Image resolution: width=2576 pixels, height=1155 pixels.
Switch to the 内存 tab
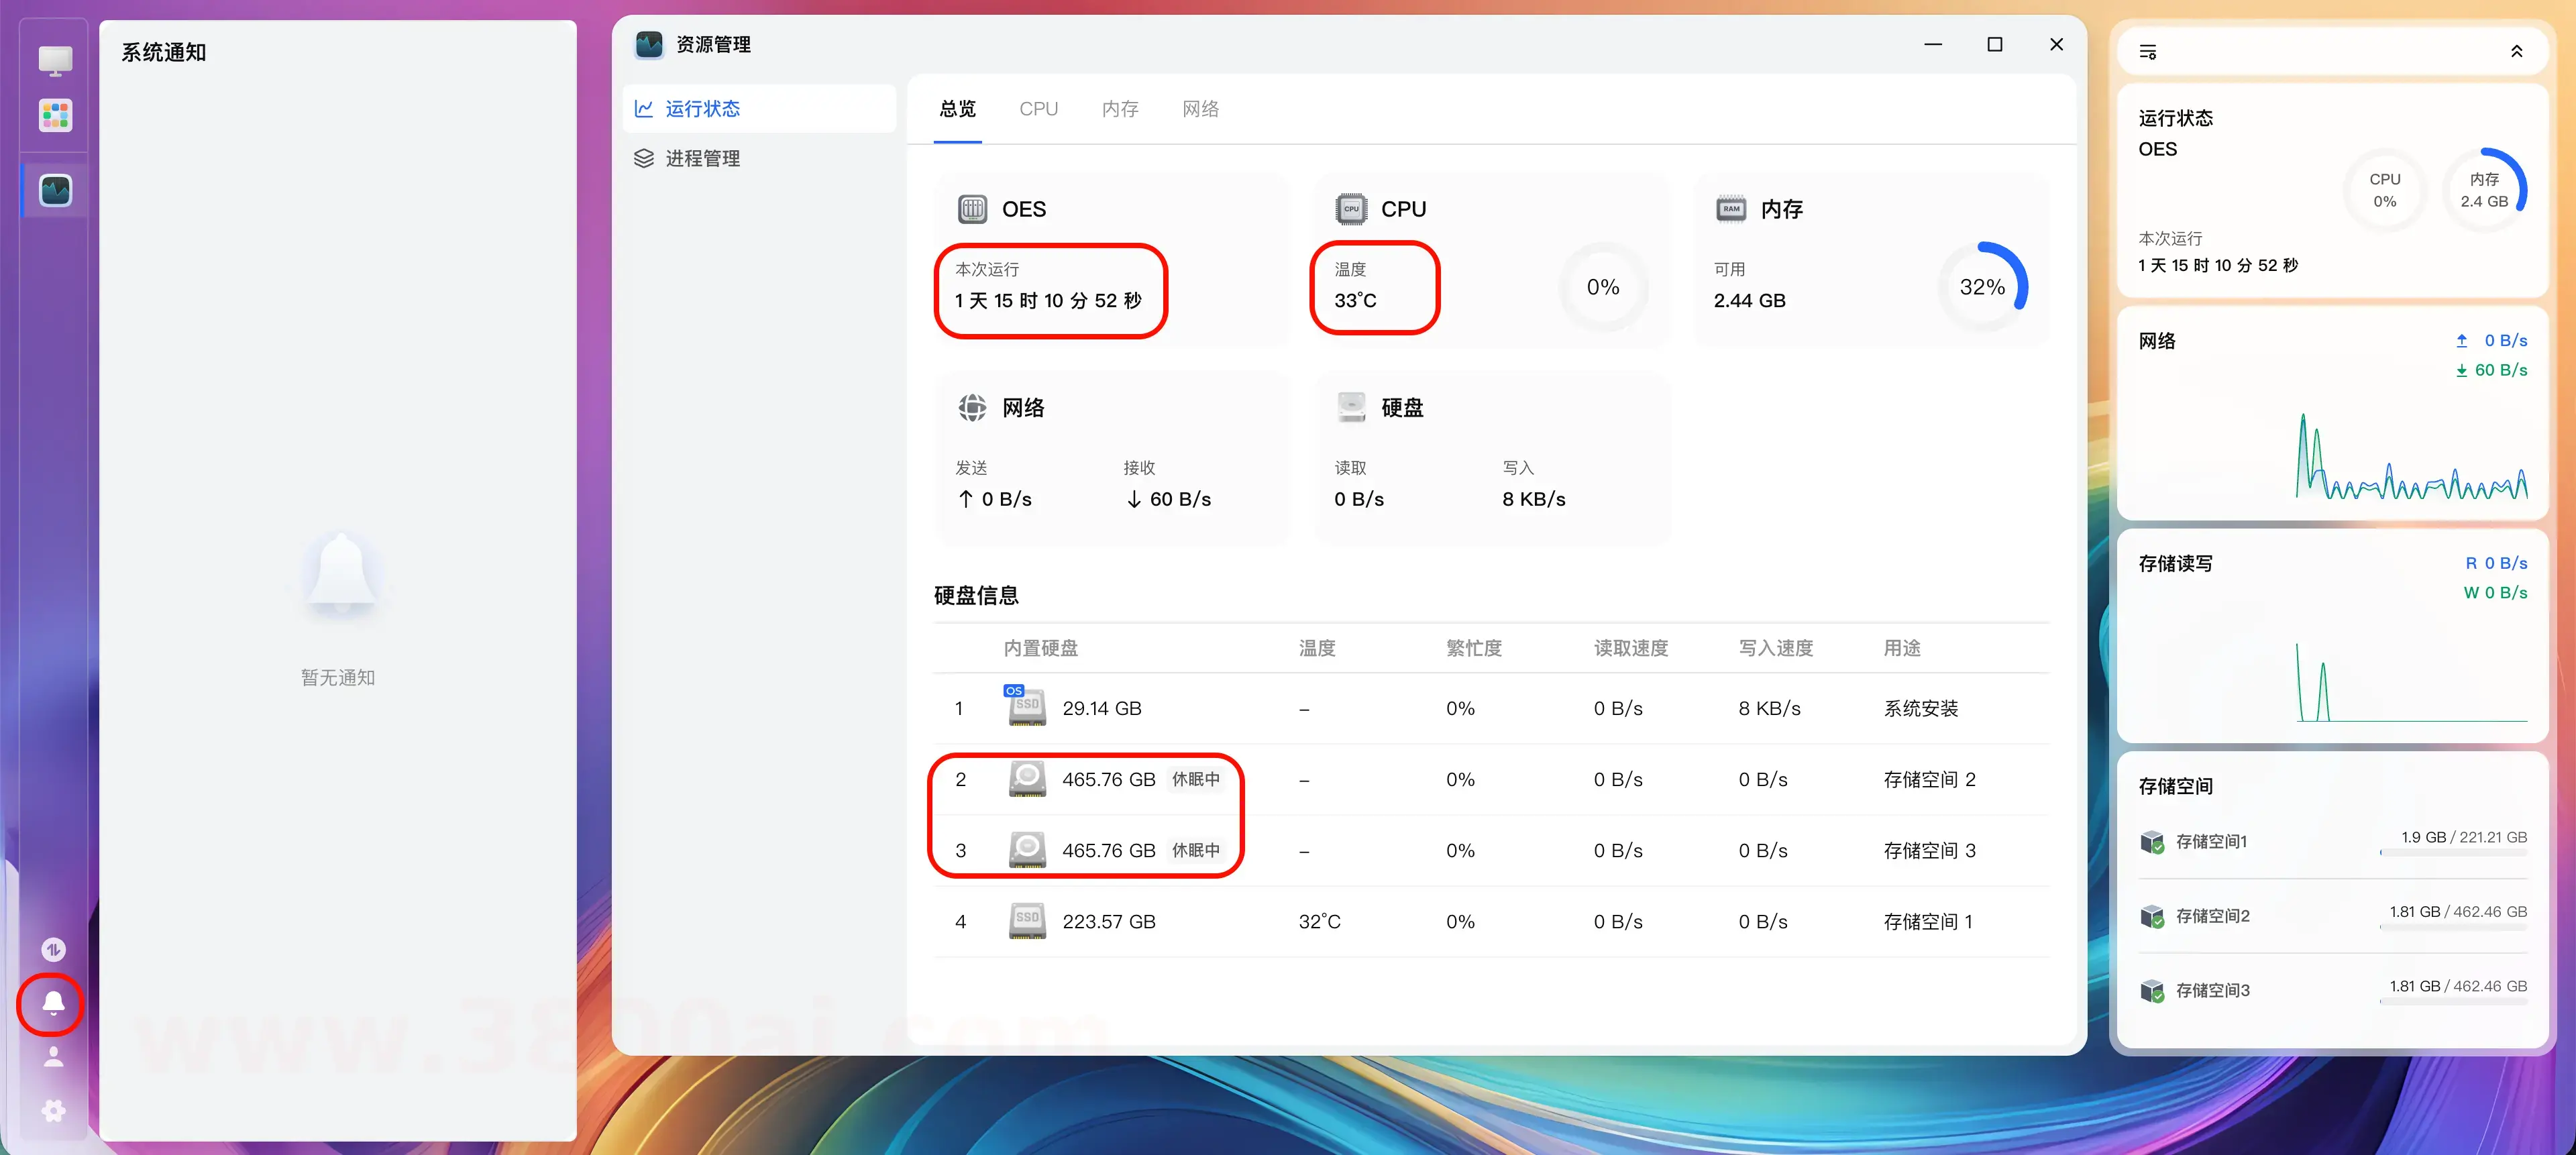[x=1119, y=109]
